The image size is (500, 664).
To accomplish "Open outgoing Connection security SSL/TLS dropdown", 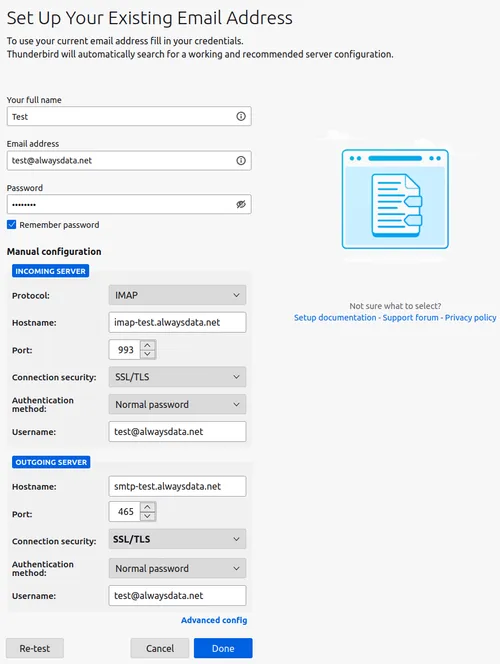I will [177, 539].
